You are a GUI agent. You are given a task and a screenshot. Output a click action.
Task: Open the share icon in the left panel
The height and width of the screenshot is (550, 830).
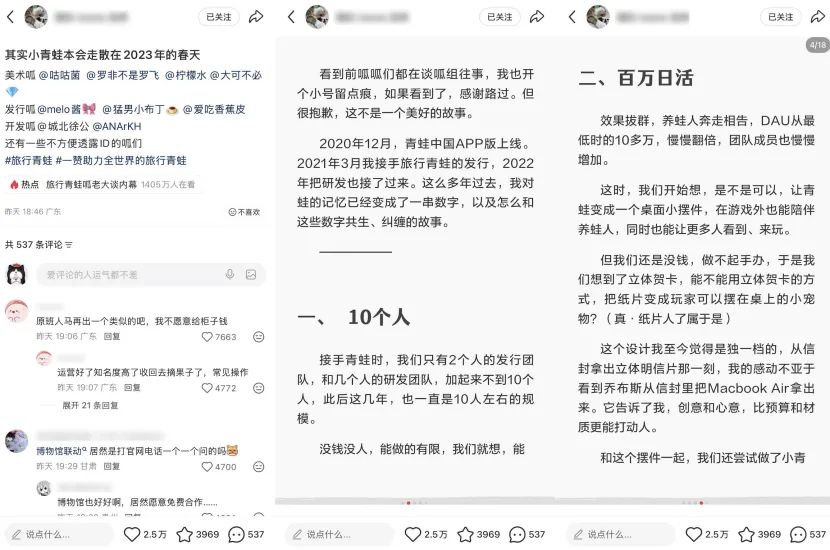click(x=256, y=17)
